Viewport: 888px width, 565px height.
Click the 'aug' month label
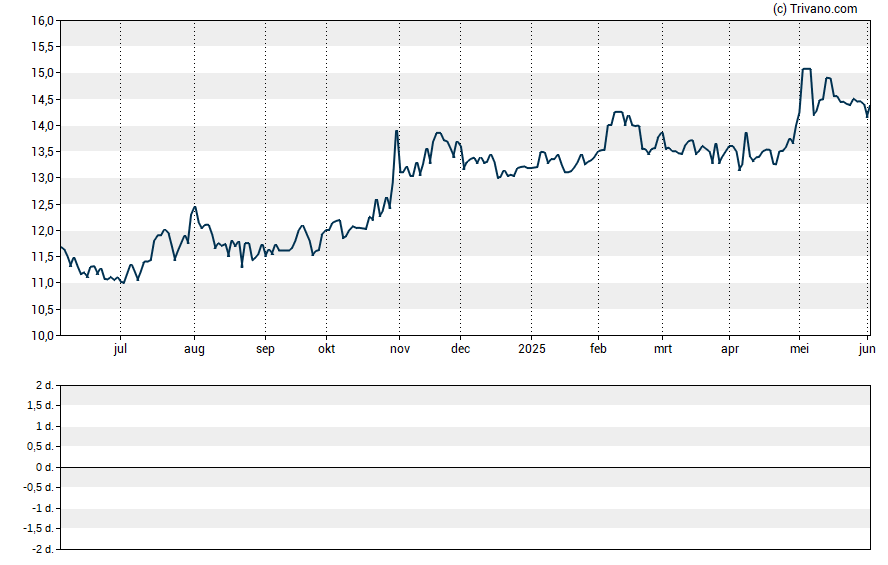point(194,349)
